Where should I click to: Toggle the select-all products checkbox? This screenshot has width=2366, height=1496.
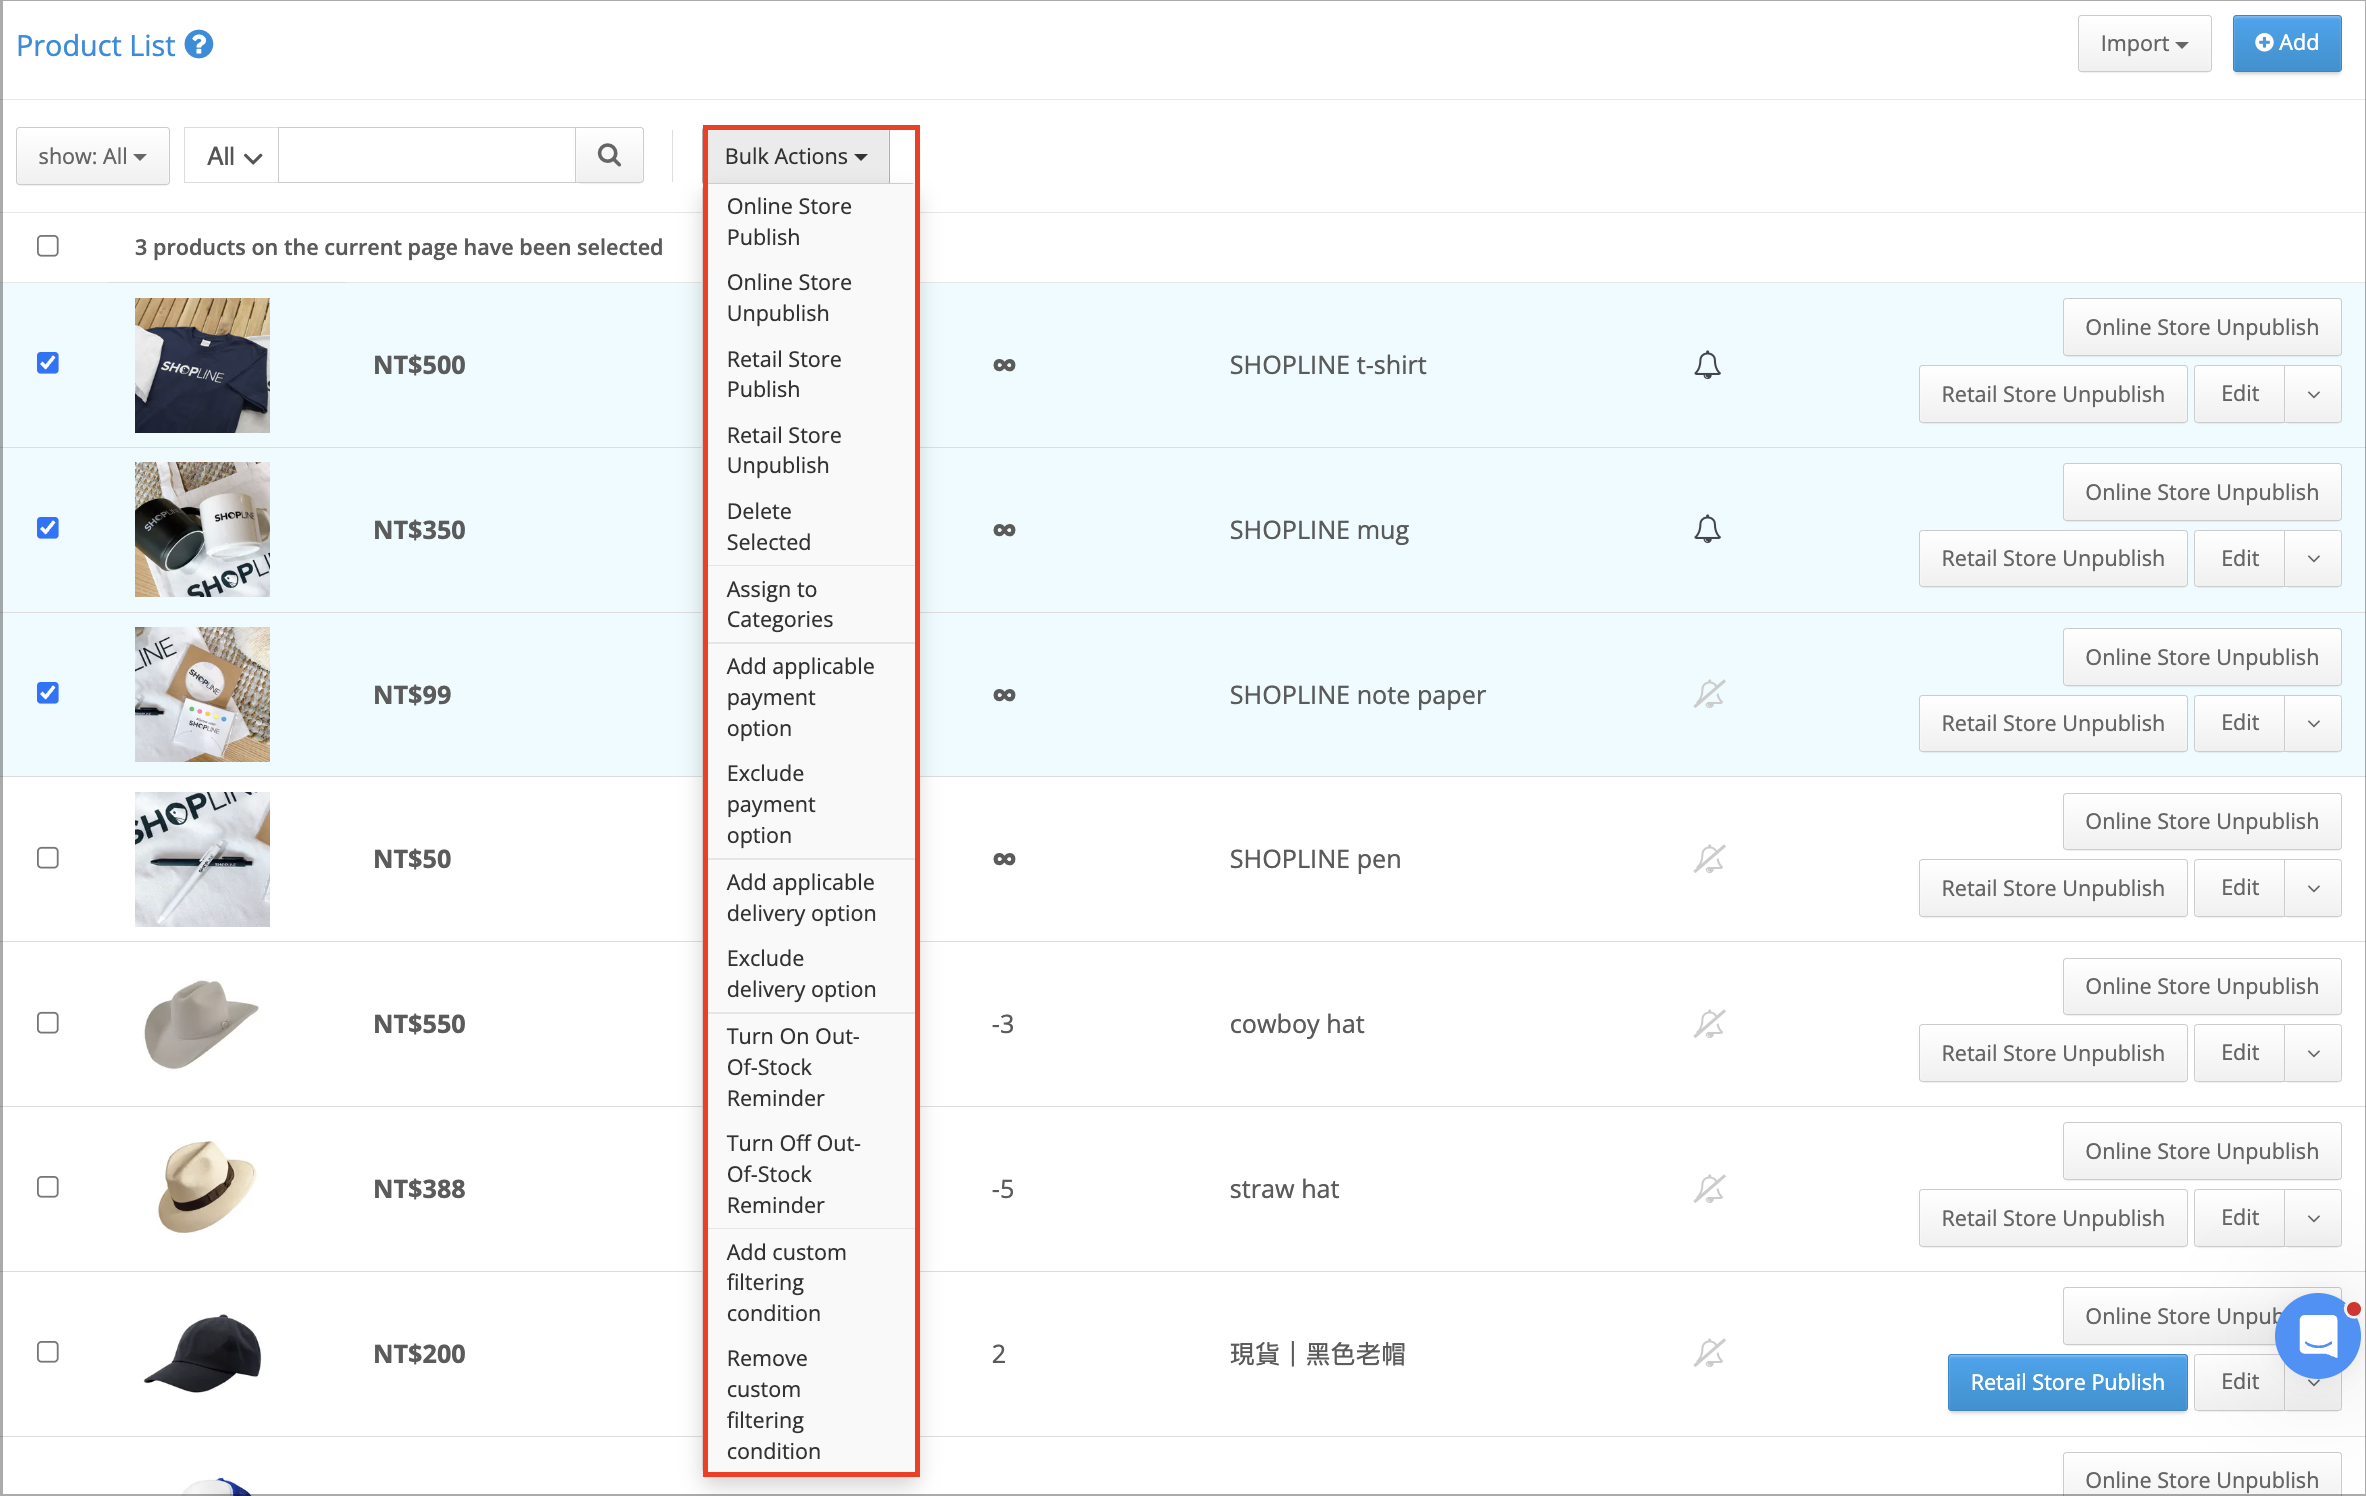[48, 246]
